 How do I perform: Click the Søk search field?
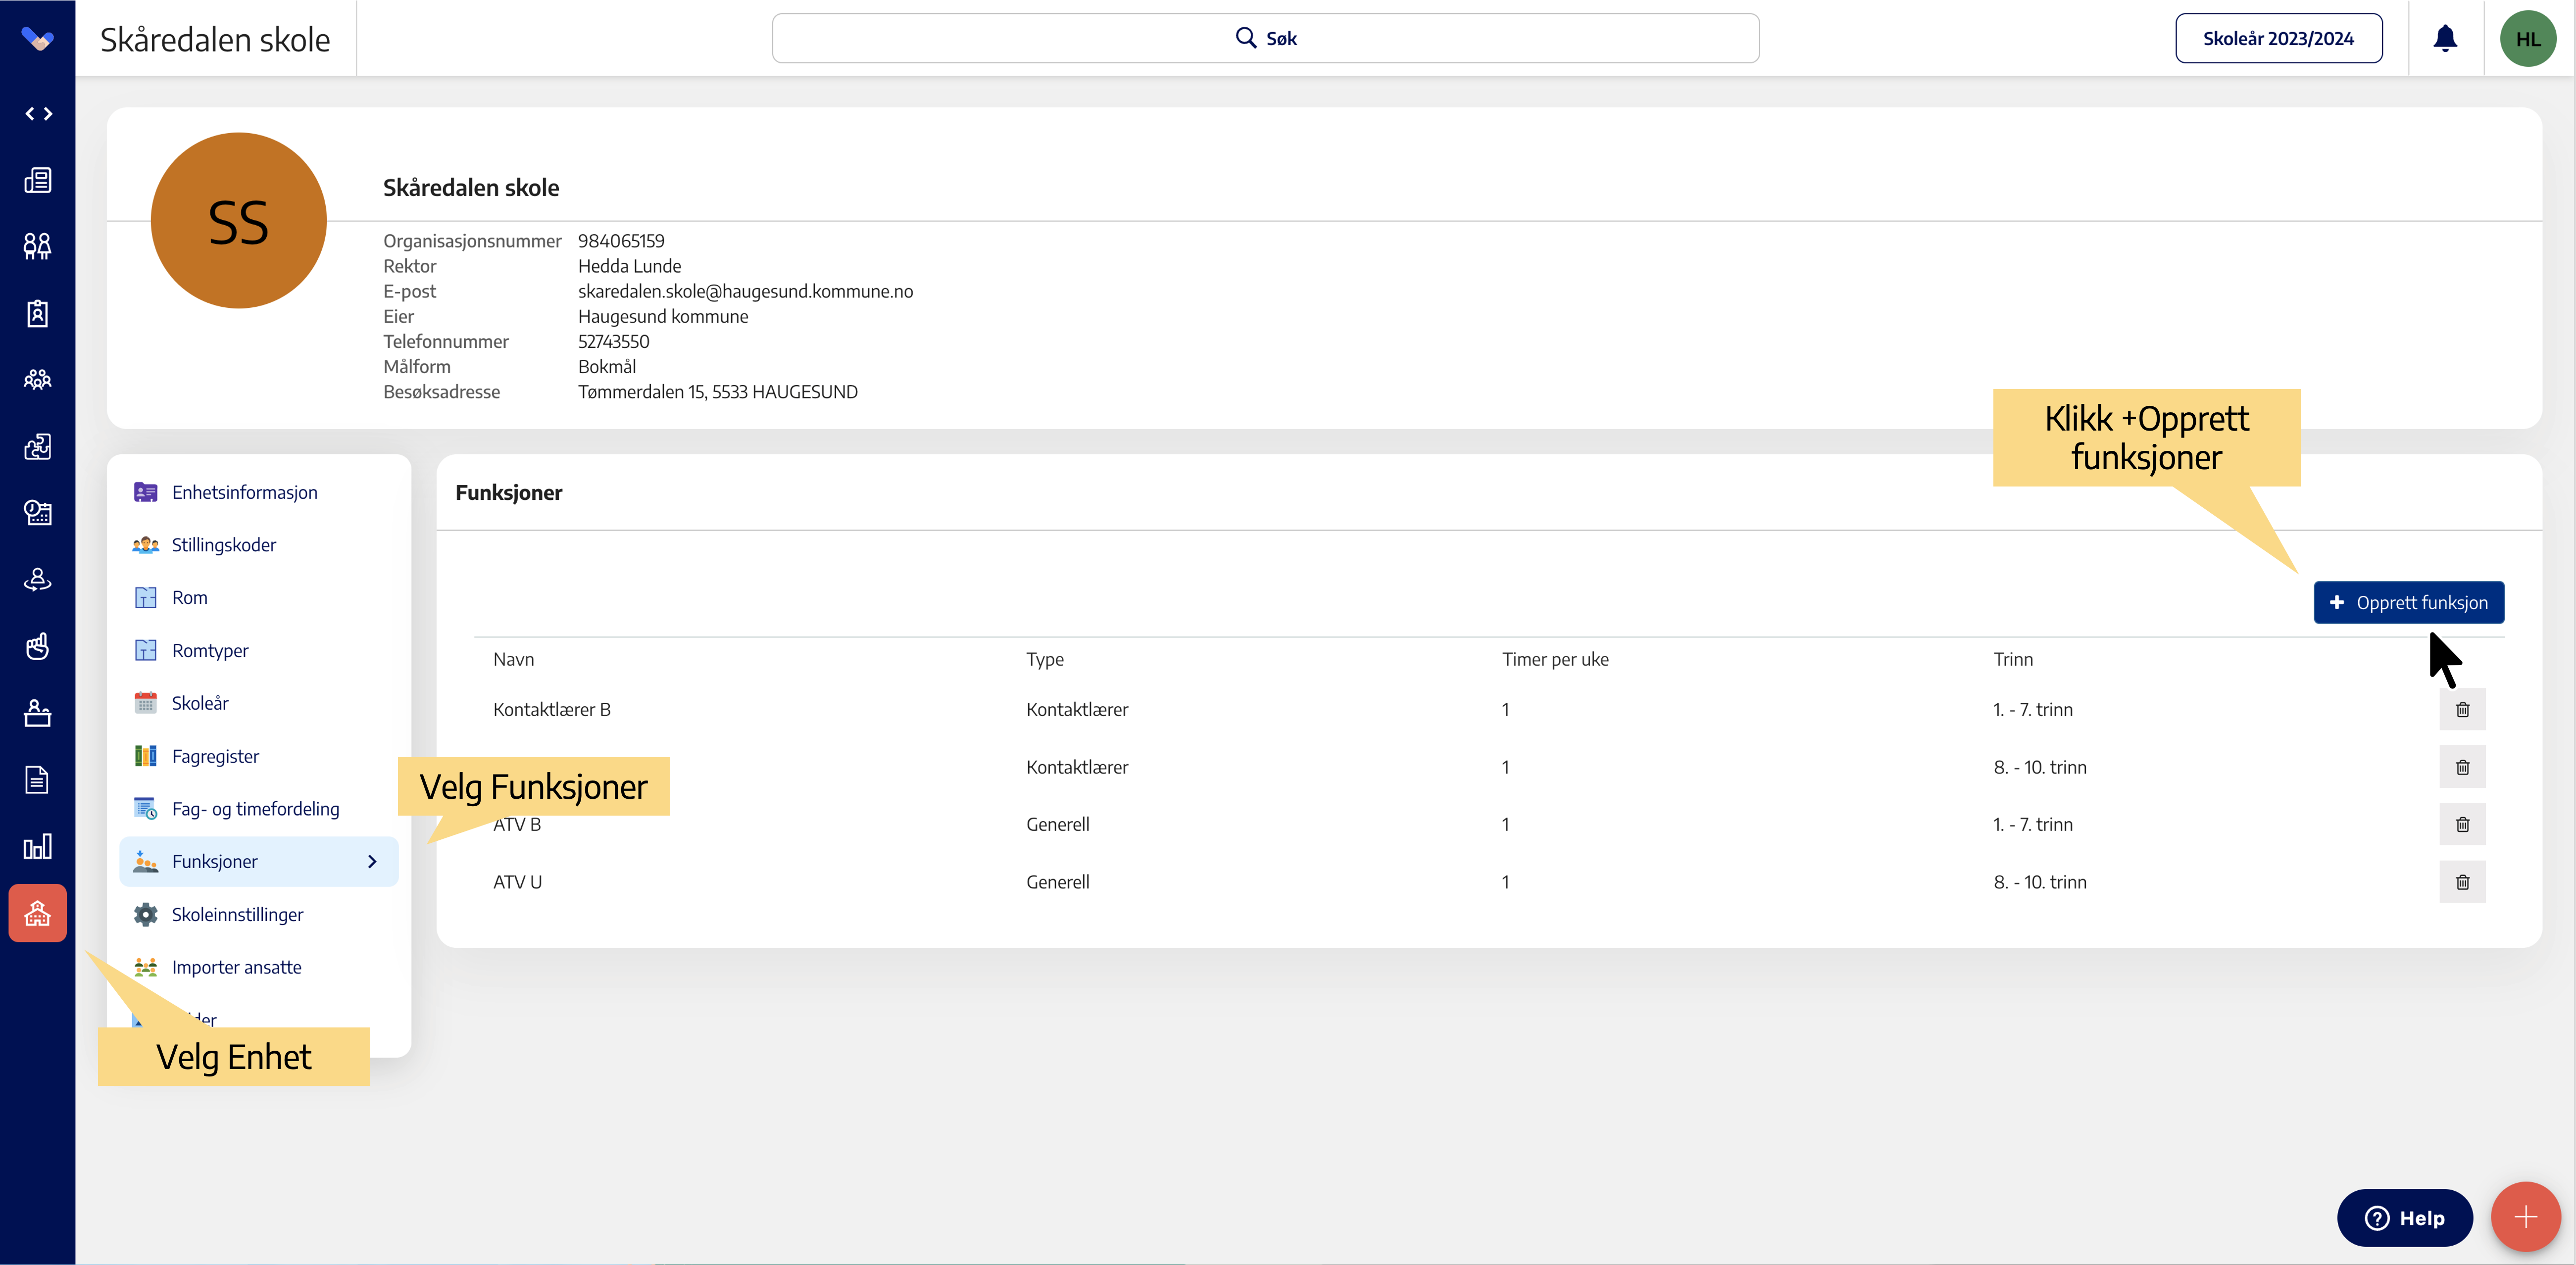(1265, 38)
